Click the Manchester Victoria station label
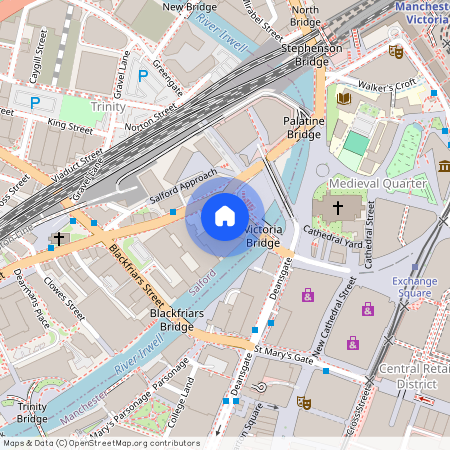This screenshot has height=450, width=450. (x=423, y=13)
